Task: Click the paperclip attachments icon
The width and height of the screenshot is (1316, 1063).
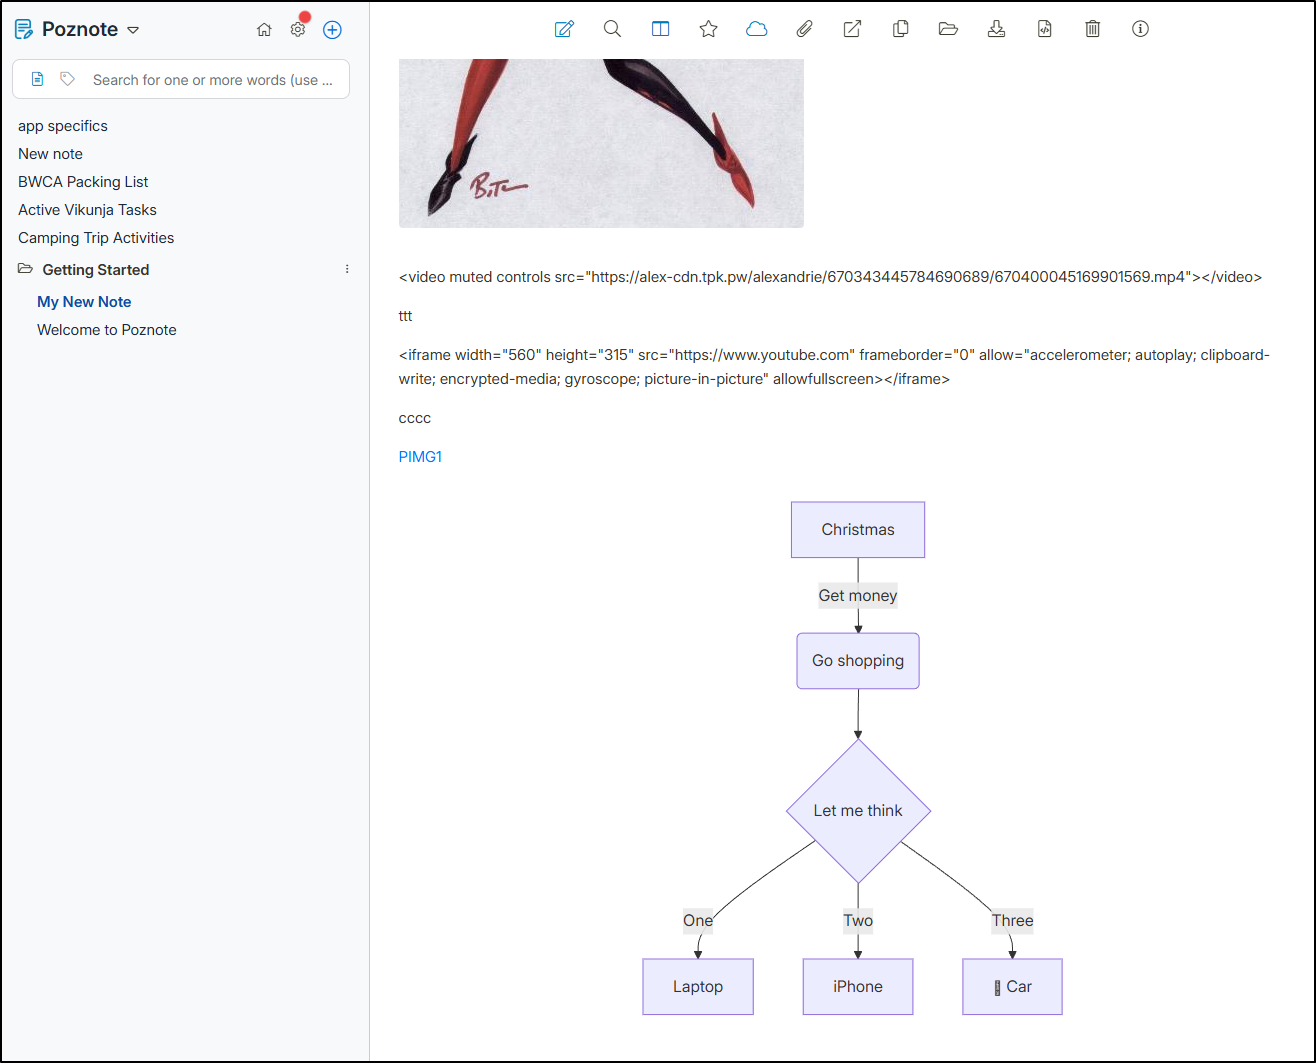Action: (804, 29)
